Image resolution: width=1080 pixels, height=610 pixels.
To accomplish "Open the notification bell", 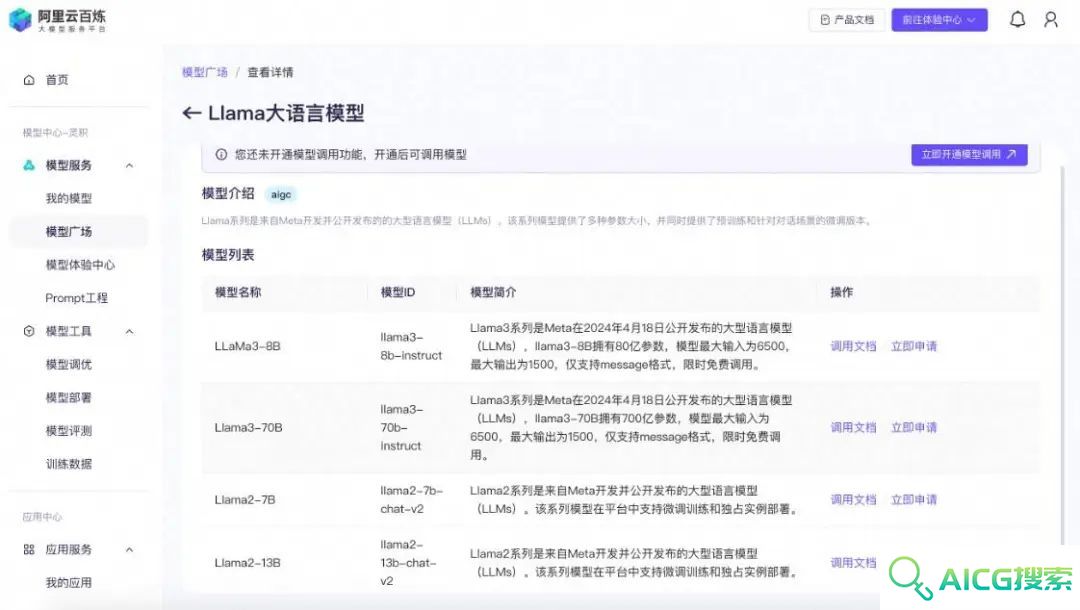I will (1017, 19).
